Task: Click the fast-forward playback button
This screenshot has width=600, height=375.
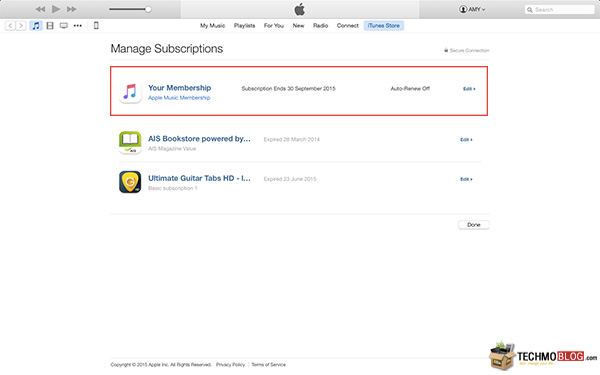Action: pos(71,9)
